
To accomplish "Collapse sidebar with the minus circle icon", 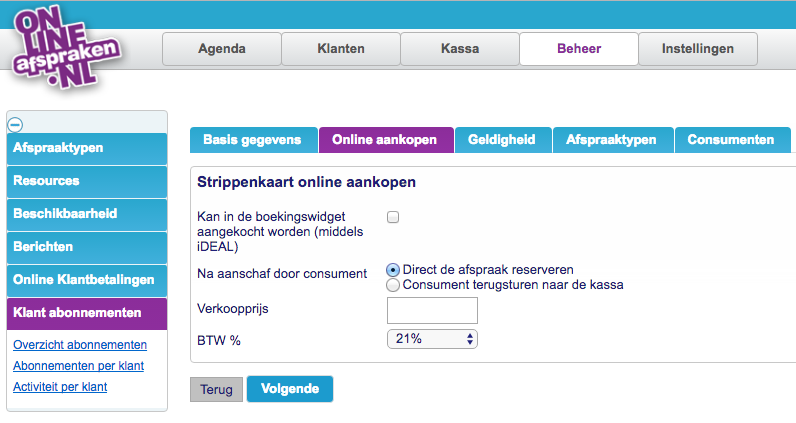I will tap(15, 124).
